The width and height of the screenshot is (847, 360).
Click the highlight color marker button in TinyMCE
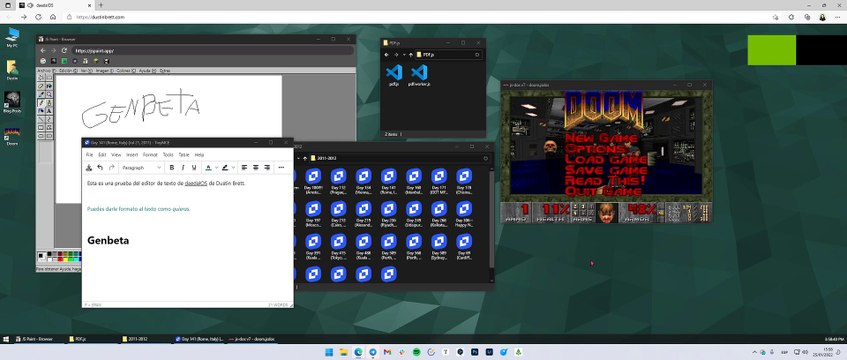225,168
